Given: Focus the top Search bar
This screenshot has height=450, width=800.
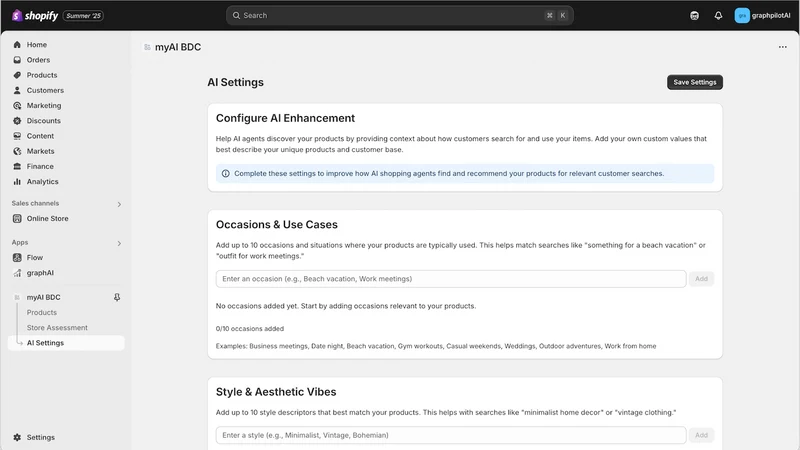Looking at the screenshot, I should coord(399,15).
